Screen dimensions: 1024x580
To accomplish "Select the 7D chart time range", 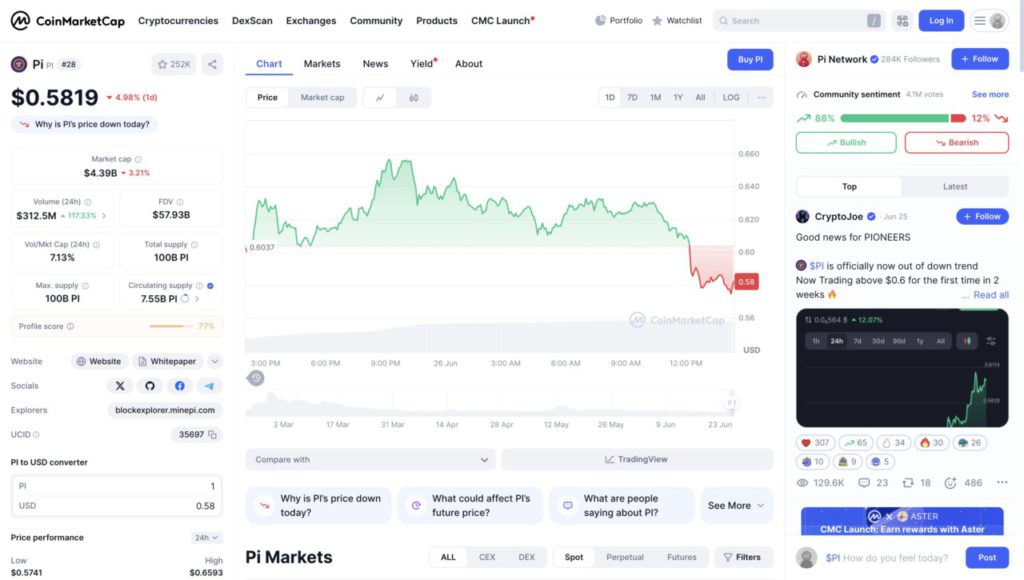I will point(632,98).
